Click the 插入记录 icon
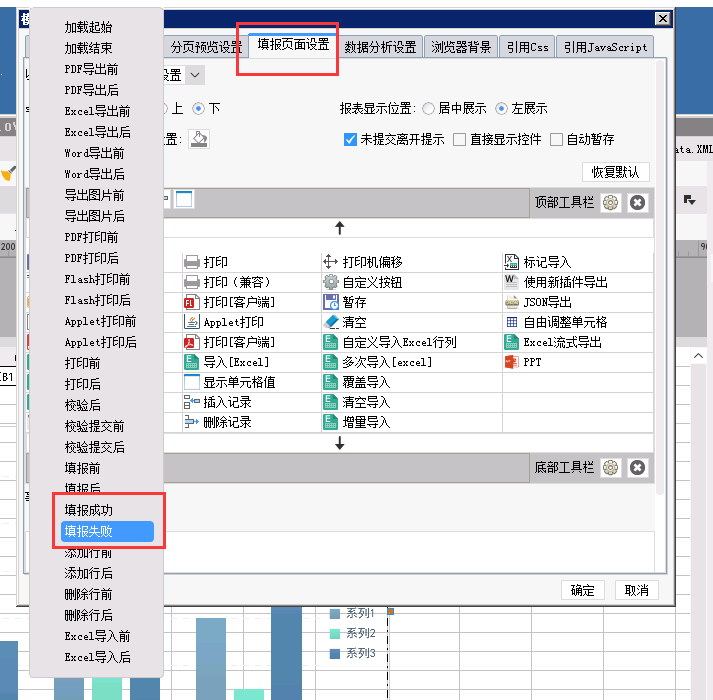This screenshot has height=700, width=713. (192, 402)
